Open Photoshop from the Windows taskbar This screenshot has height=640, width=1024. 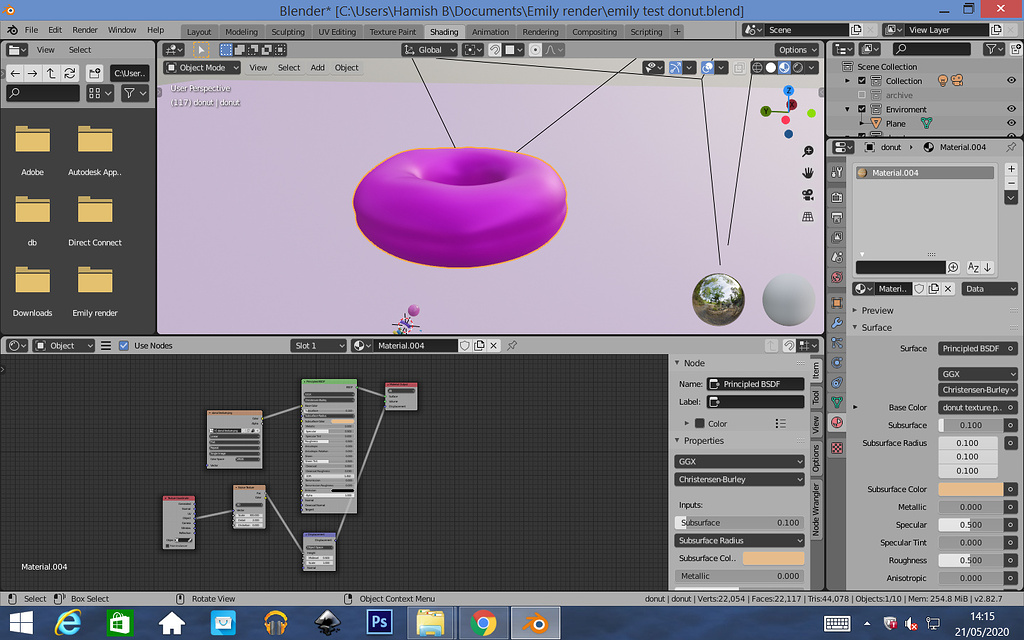(379, 622)
